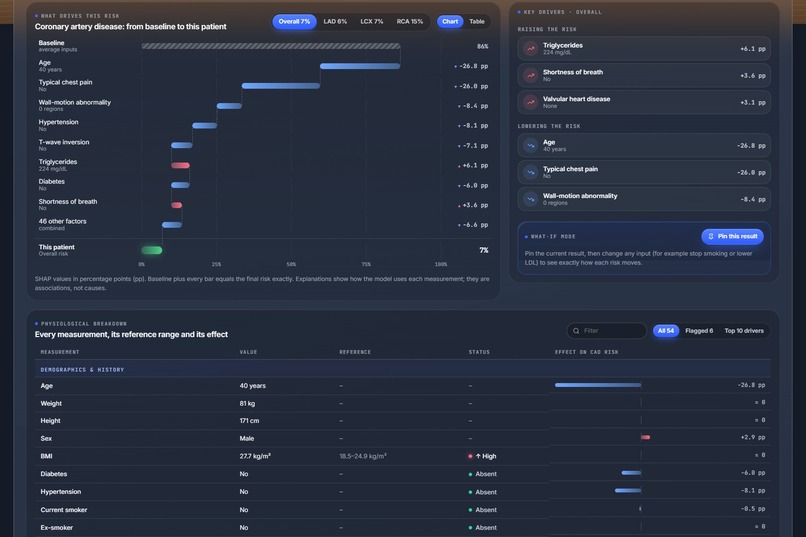Click the Wall-motion abnormality chart bar
The height and width of the screenshot is (537, 806).
[x=229, y=106]
